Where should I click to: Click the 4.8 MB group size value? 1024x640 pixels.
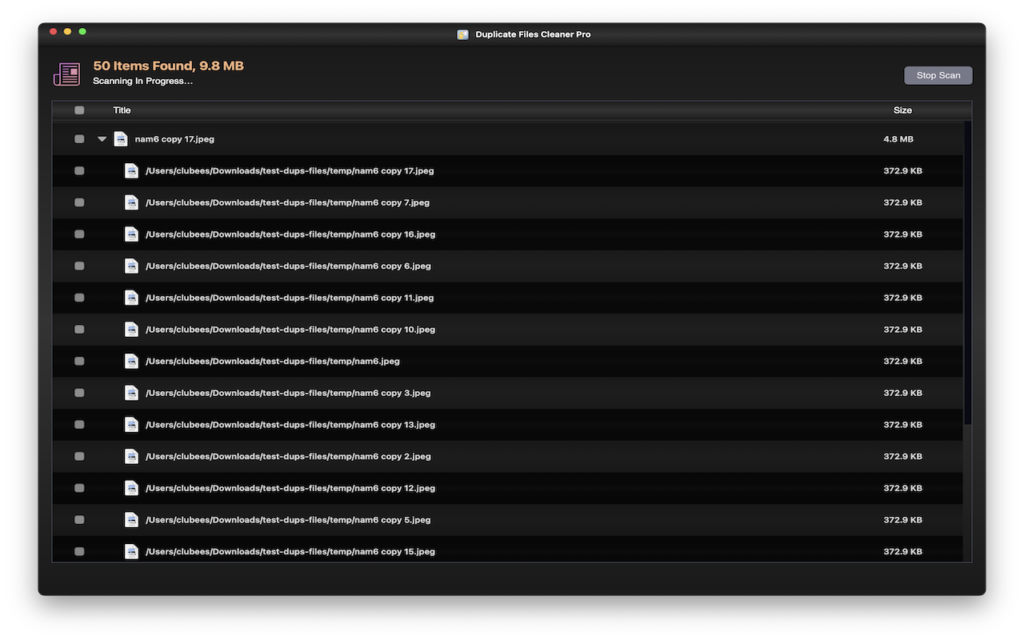point(899,139)
